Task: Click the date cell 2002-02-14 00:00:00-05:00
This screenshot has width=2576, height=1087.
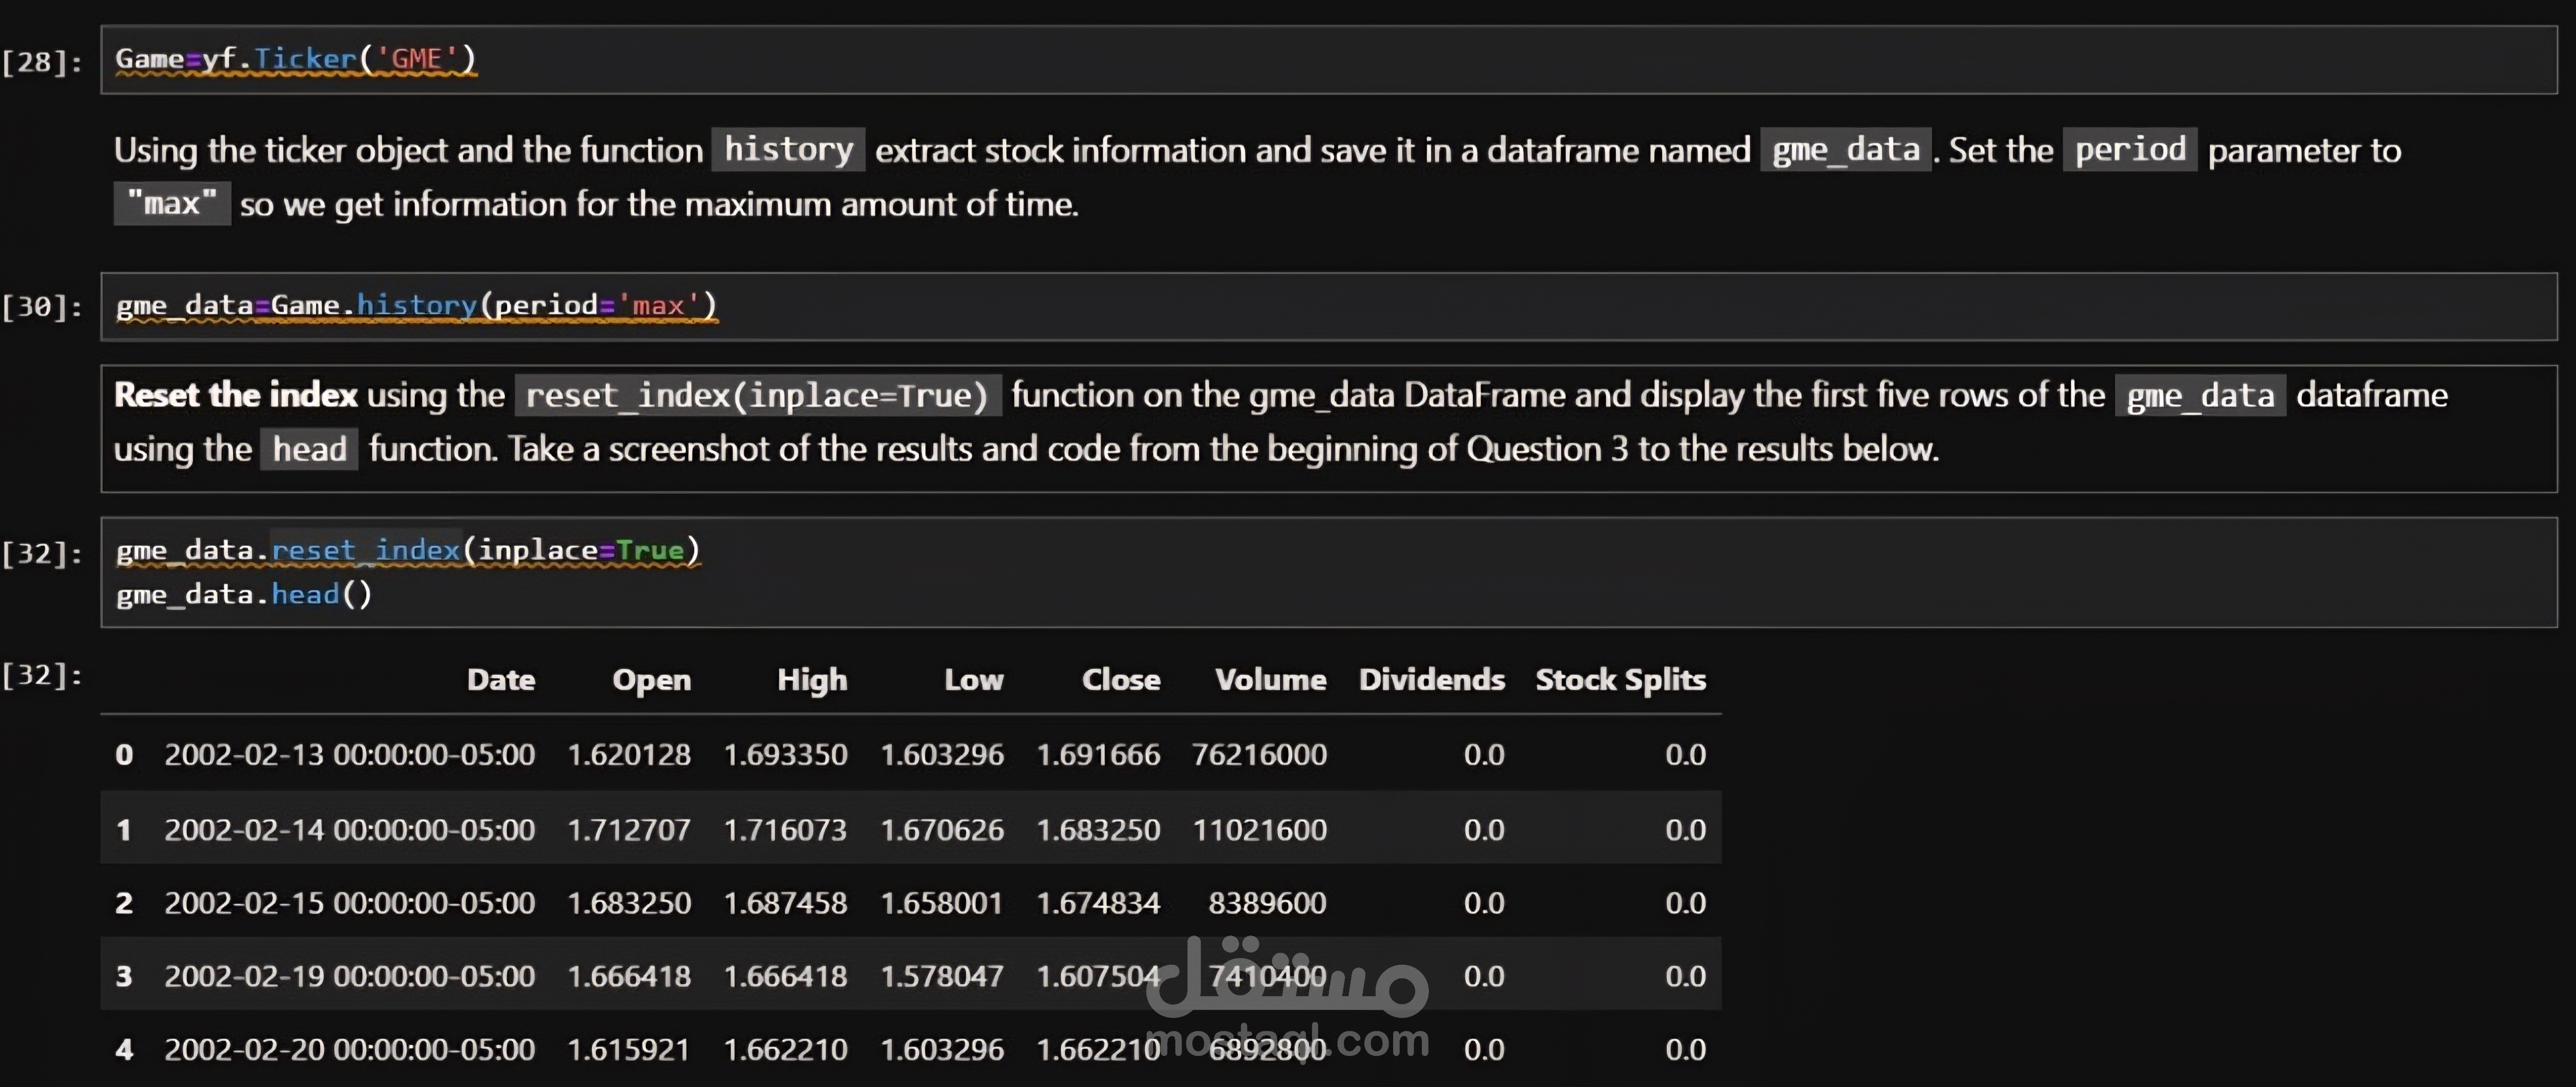Action: (x=350, y=830)
